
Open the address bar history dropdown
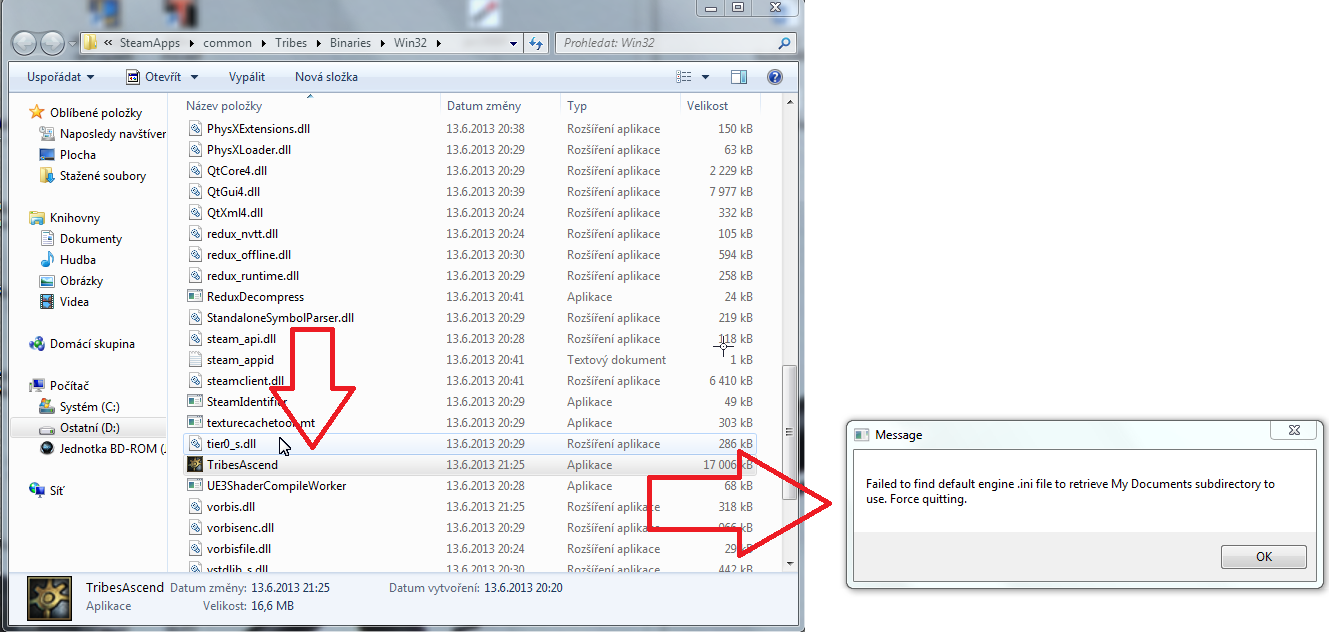(x=513, y=43)
